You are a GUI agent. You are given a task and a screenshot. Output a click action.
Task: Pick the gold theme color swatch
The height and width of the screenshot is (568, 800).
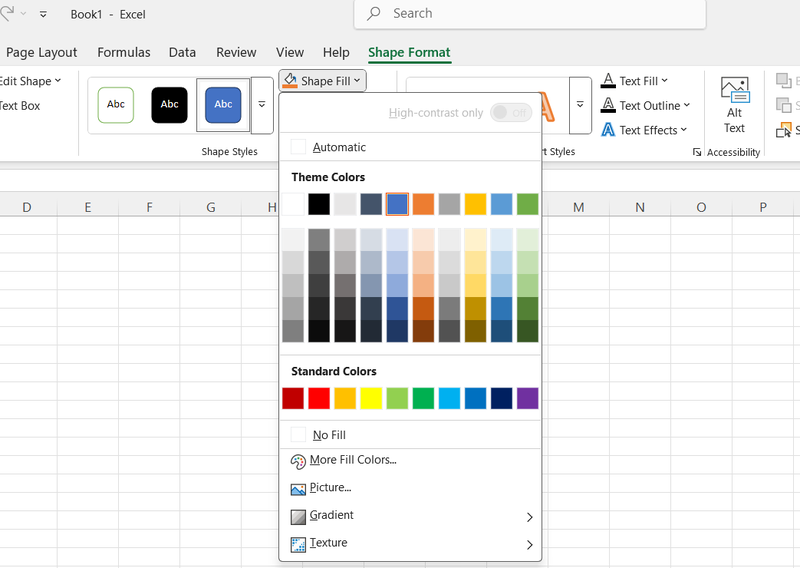(x=476, y=204)
